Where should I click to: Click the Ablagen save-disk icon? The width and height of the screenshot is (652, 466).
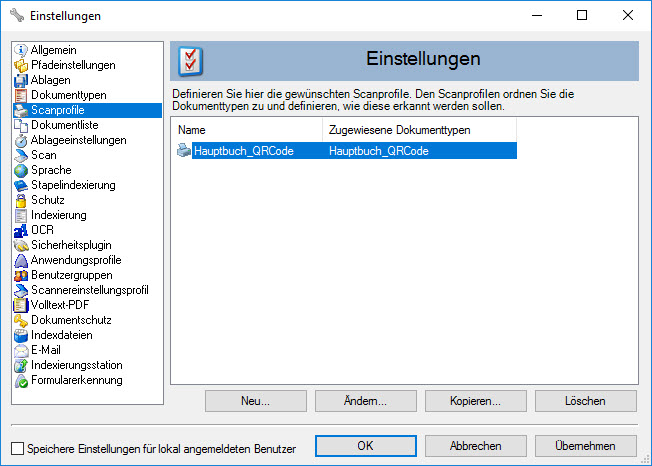pos(21,80)
